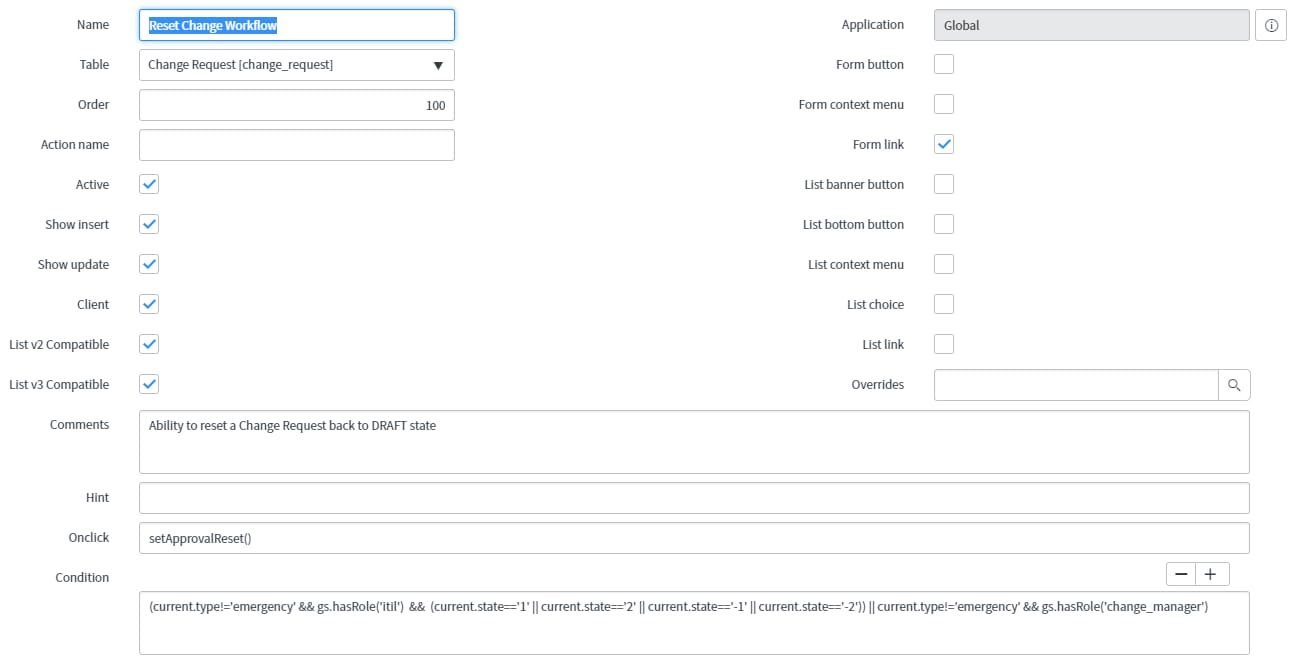
Task: Enable the List banner button checkbox
Action: 944,184
